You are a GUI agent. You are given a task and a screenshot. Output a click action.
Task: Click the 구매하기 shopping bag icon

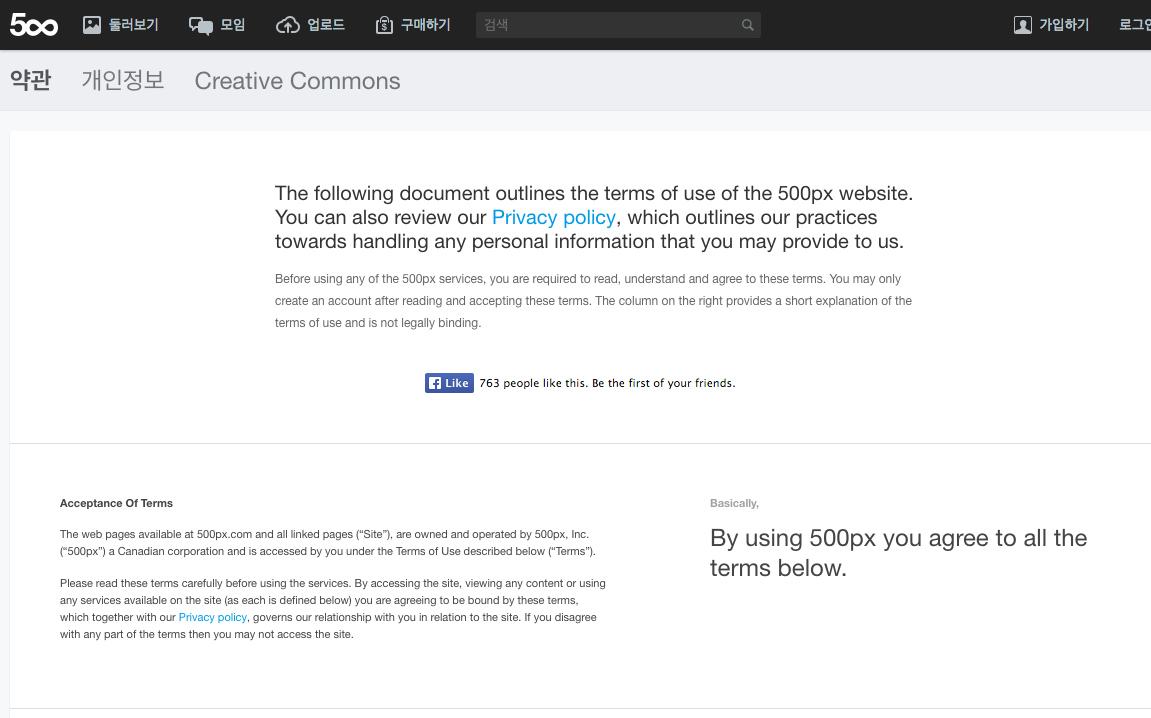pyautogui.click(x=384, y=25)
